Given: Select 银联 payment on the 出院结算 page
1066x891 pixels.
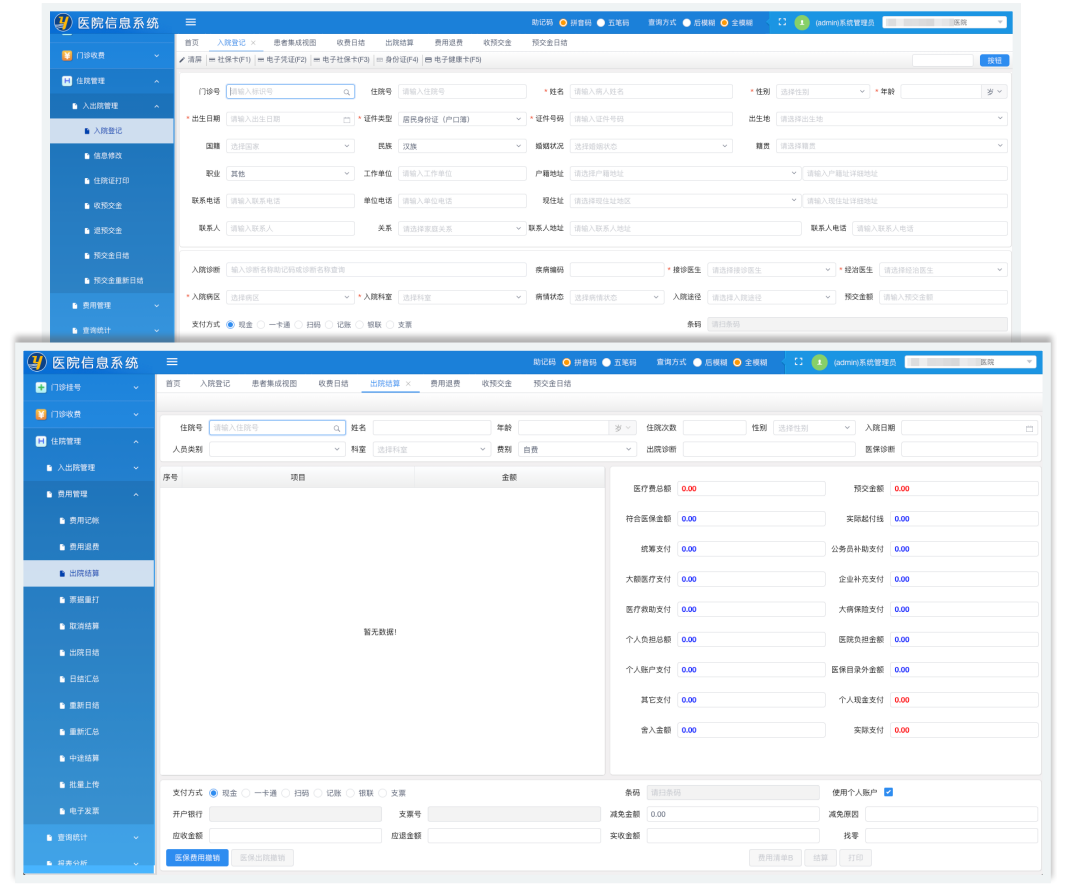Looking at the screenshot, I should (x=351, y=793).
